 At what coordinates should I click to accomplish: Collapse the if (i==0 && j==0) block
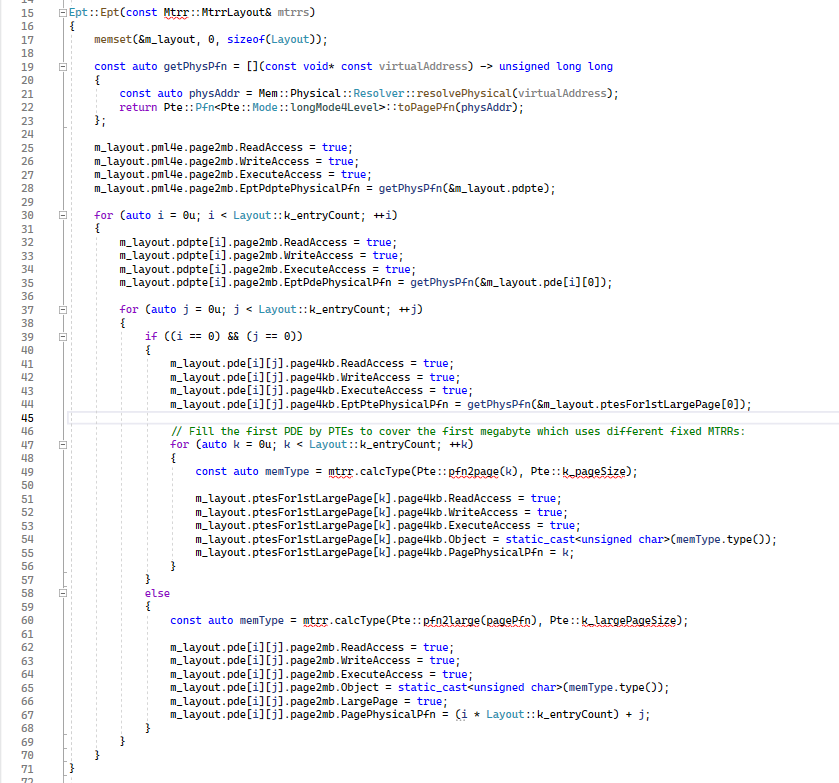coord(63,336)
